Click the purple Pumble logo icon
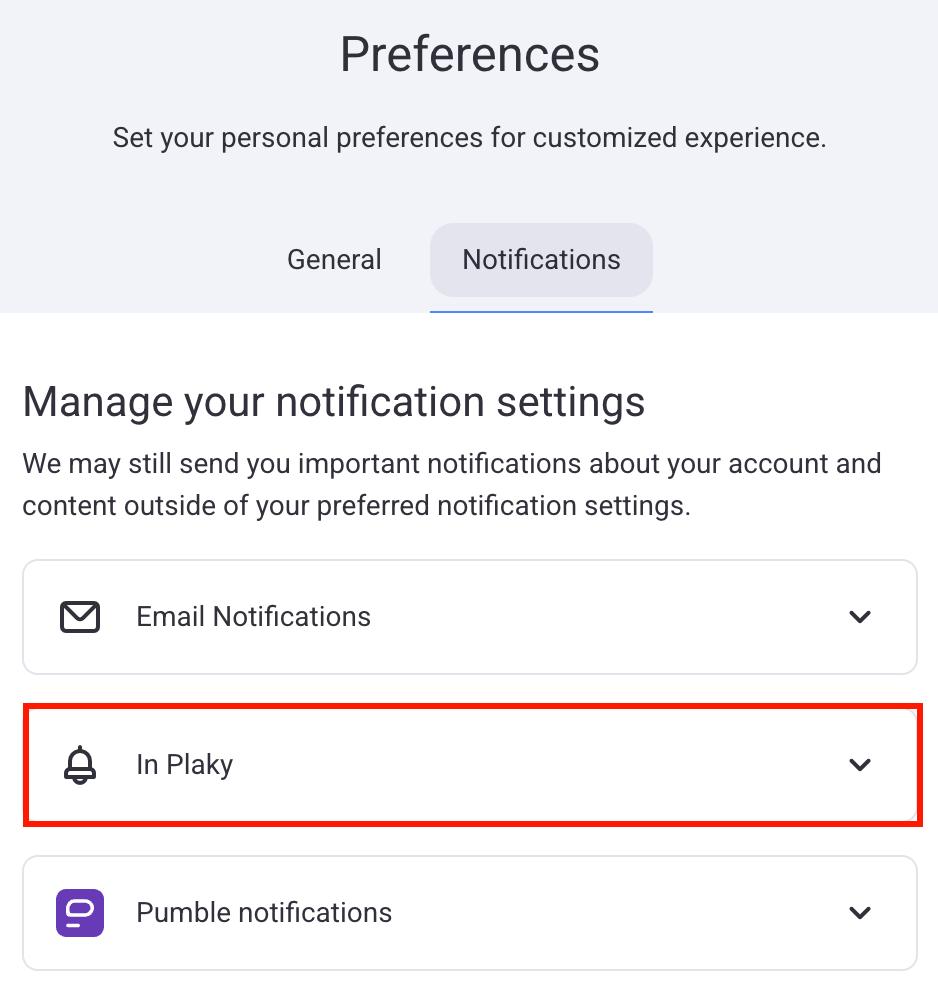Screen dimensions: 938x996 pos(80,913)
